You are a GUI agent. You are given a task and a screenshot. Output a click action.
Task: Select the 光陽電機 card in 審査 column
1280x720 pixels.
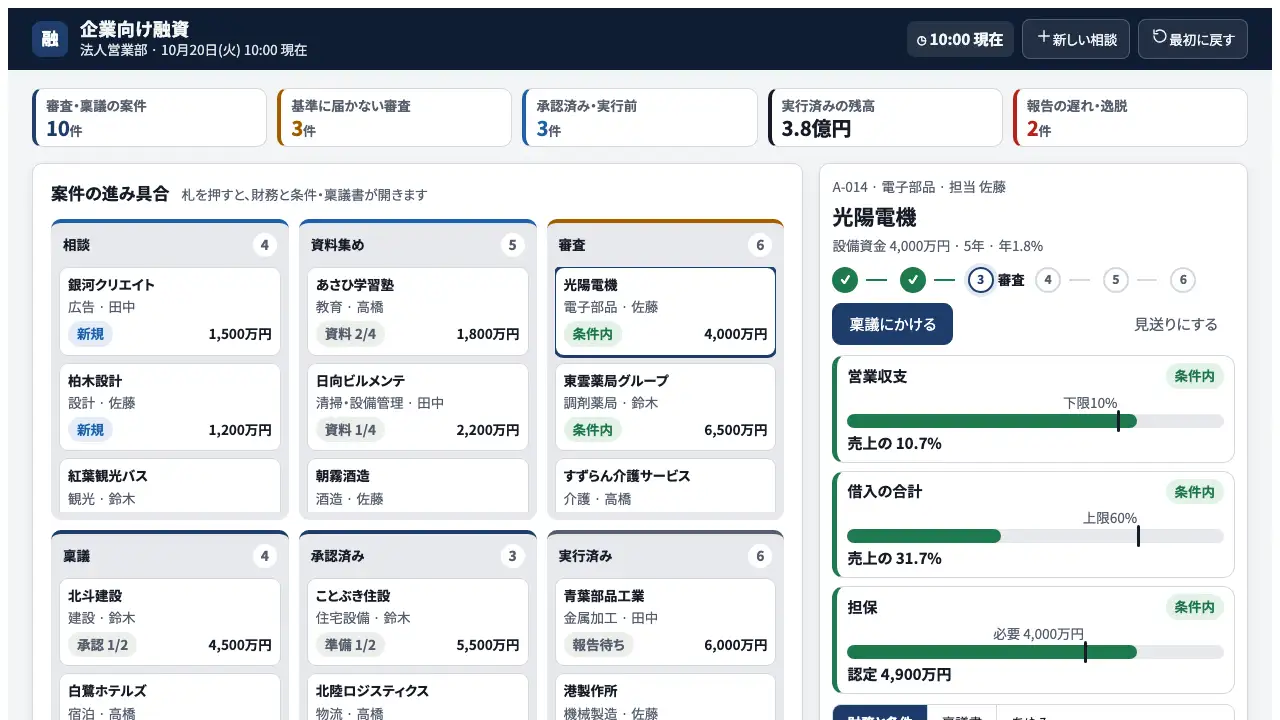(x=665, y=311)
